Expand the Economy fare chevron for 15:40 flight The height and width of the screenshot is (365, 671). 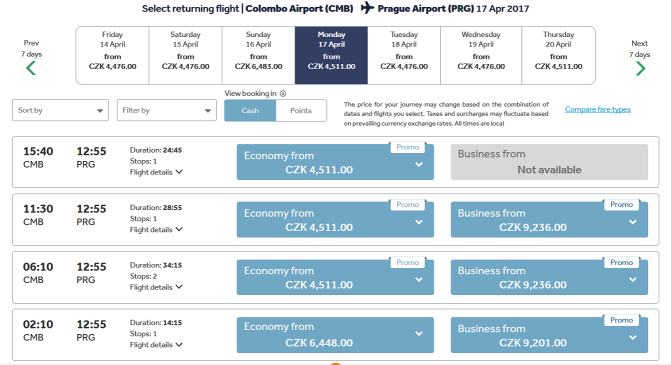[x=419, y=164]
